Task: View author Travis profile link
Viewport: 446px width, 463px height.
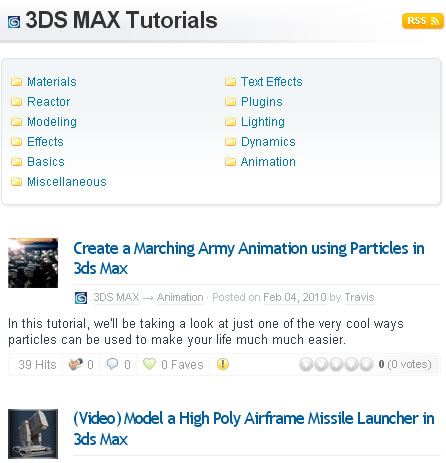Action: point(359,297)
